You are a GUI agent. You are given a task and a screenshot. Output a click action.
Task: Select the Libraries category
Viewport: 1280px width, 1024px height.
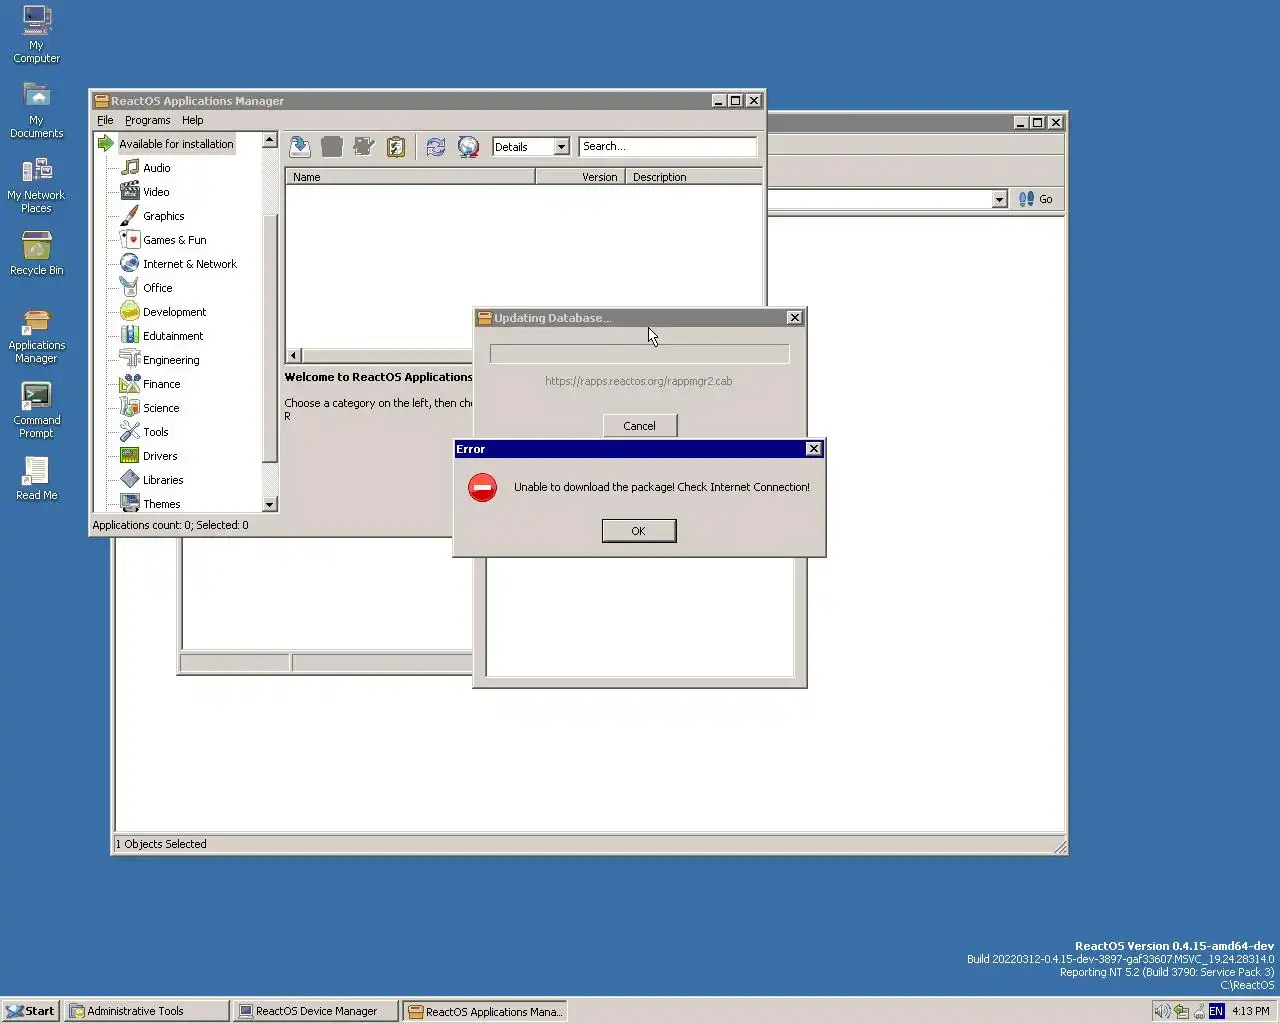coord(163,480)
